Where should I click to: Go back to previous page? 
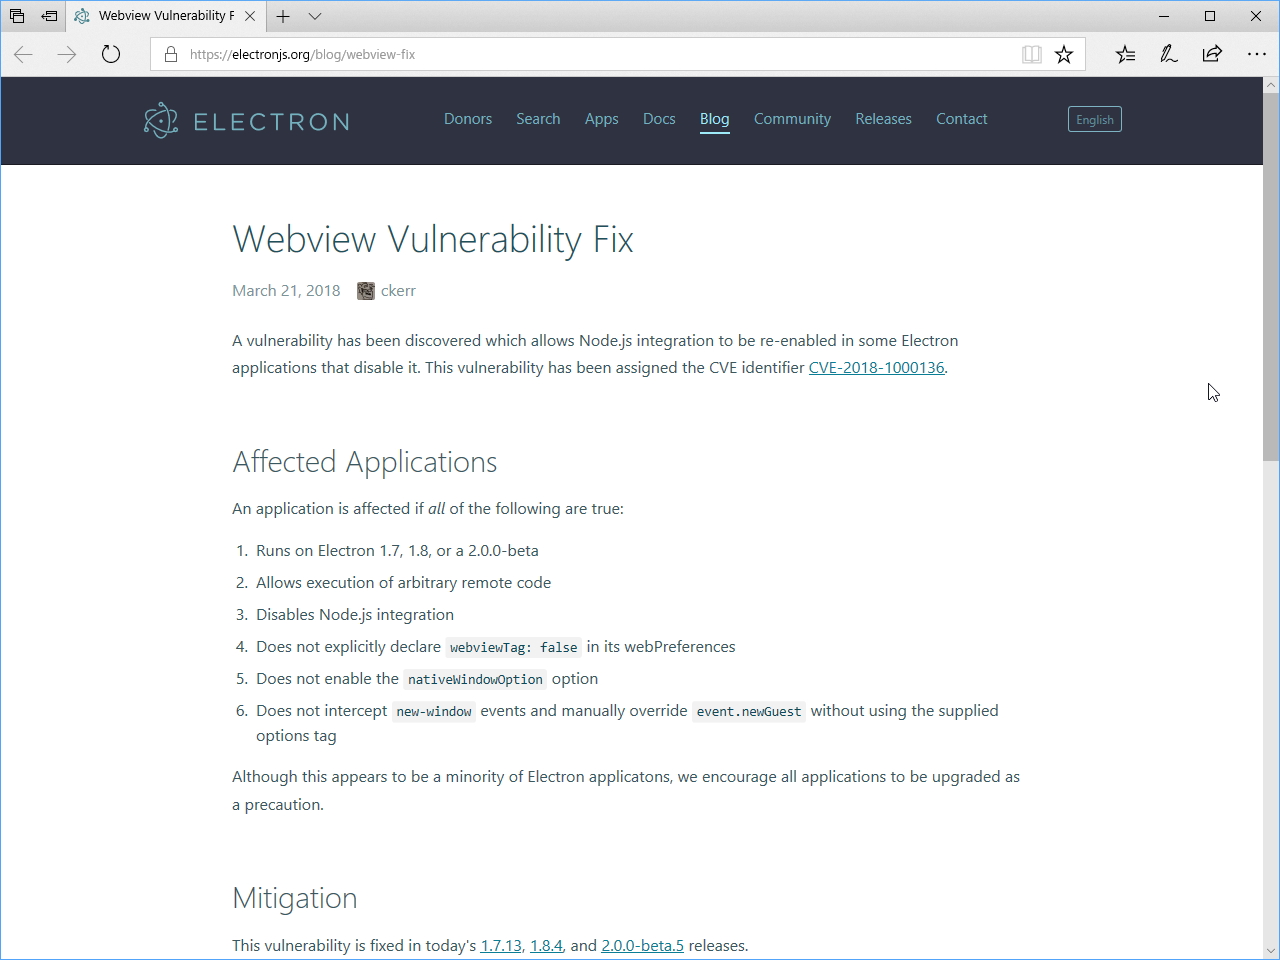click(x=23, y=54)
